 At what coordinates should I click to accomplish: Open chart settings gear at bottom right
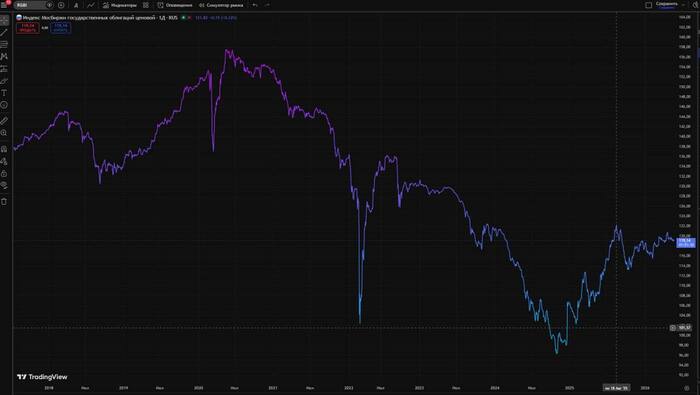[x=687, y=388]
